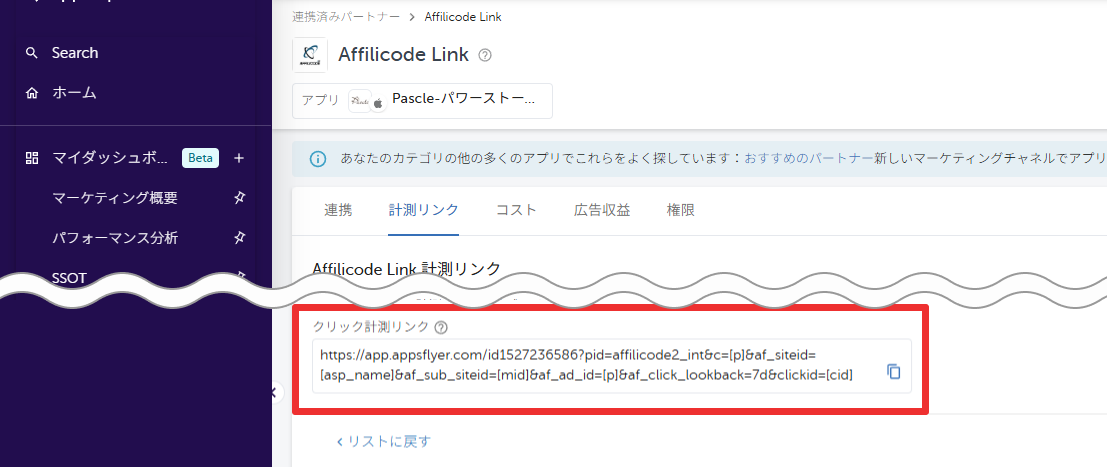The width and height of the screenshot is (1107, 467).
Task: Switch to the 権限 tab
Action: point(681,210)
